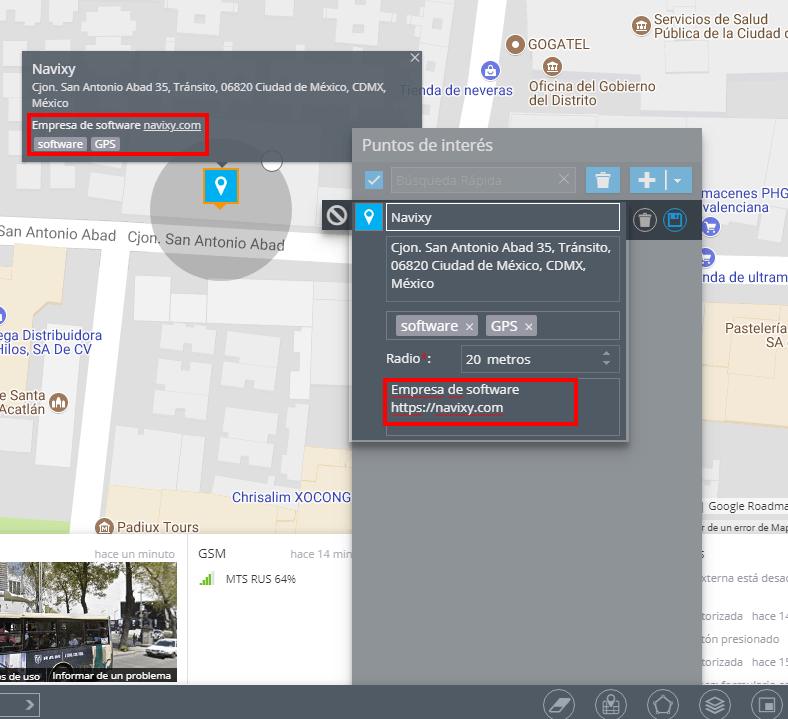
Task: Click the Tienda de neveras shop marker
Action: 490,70
